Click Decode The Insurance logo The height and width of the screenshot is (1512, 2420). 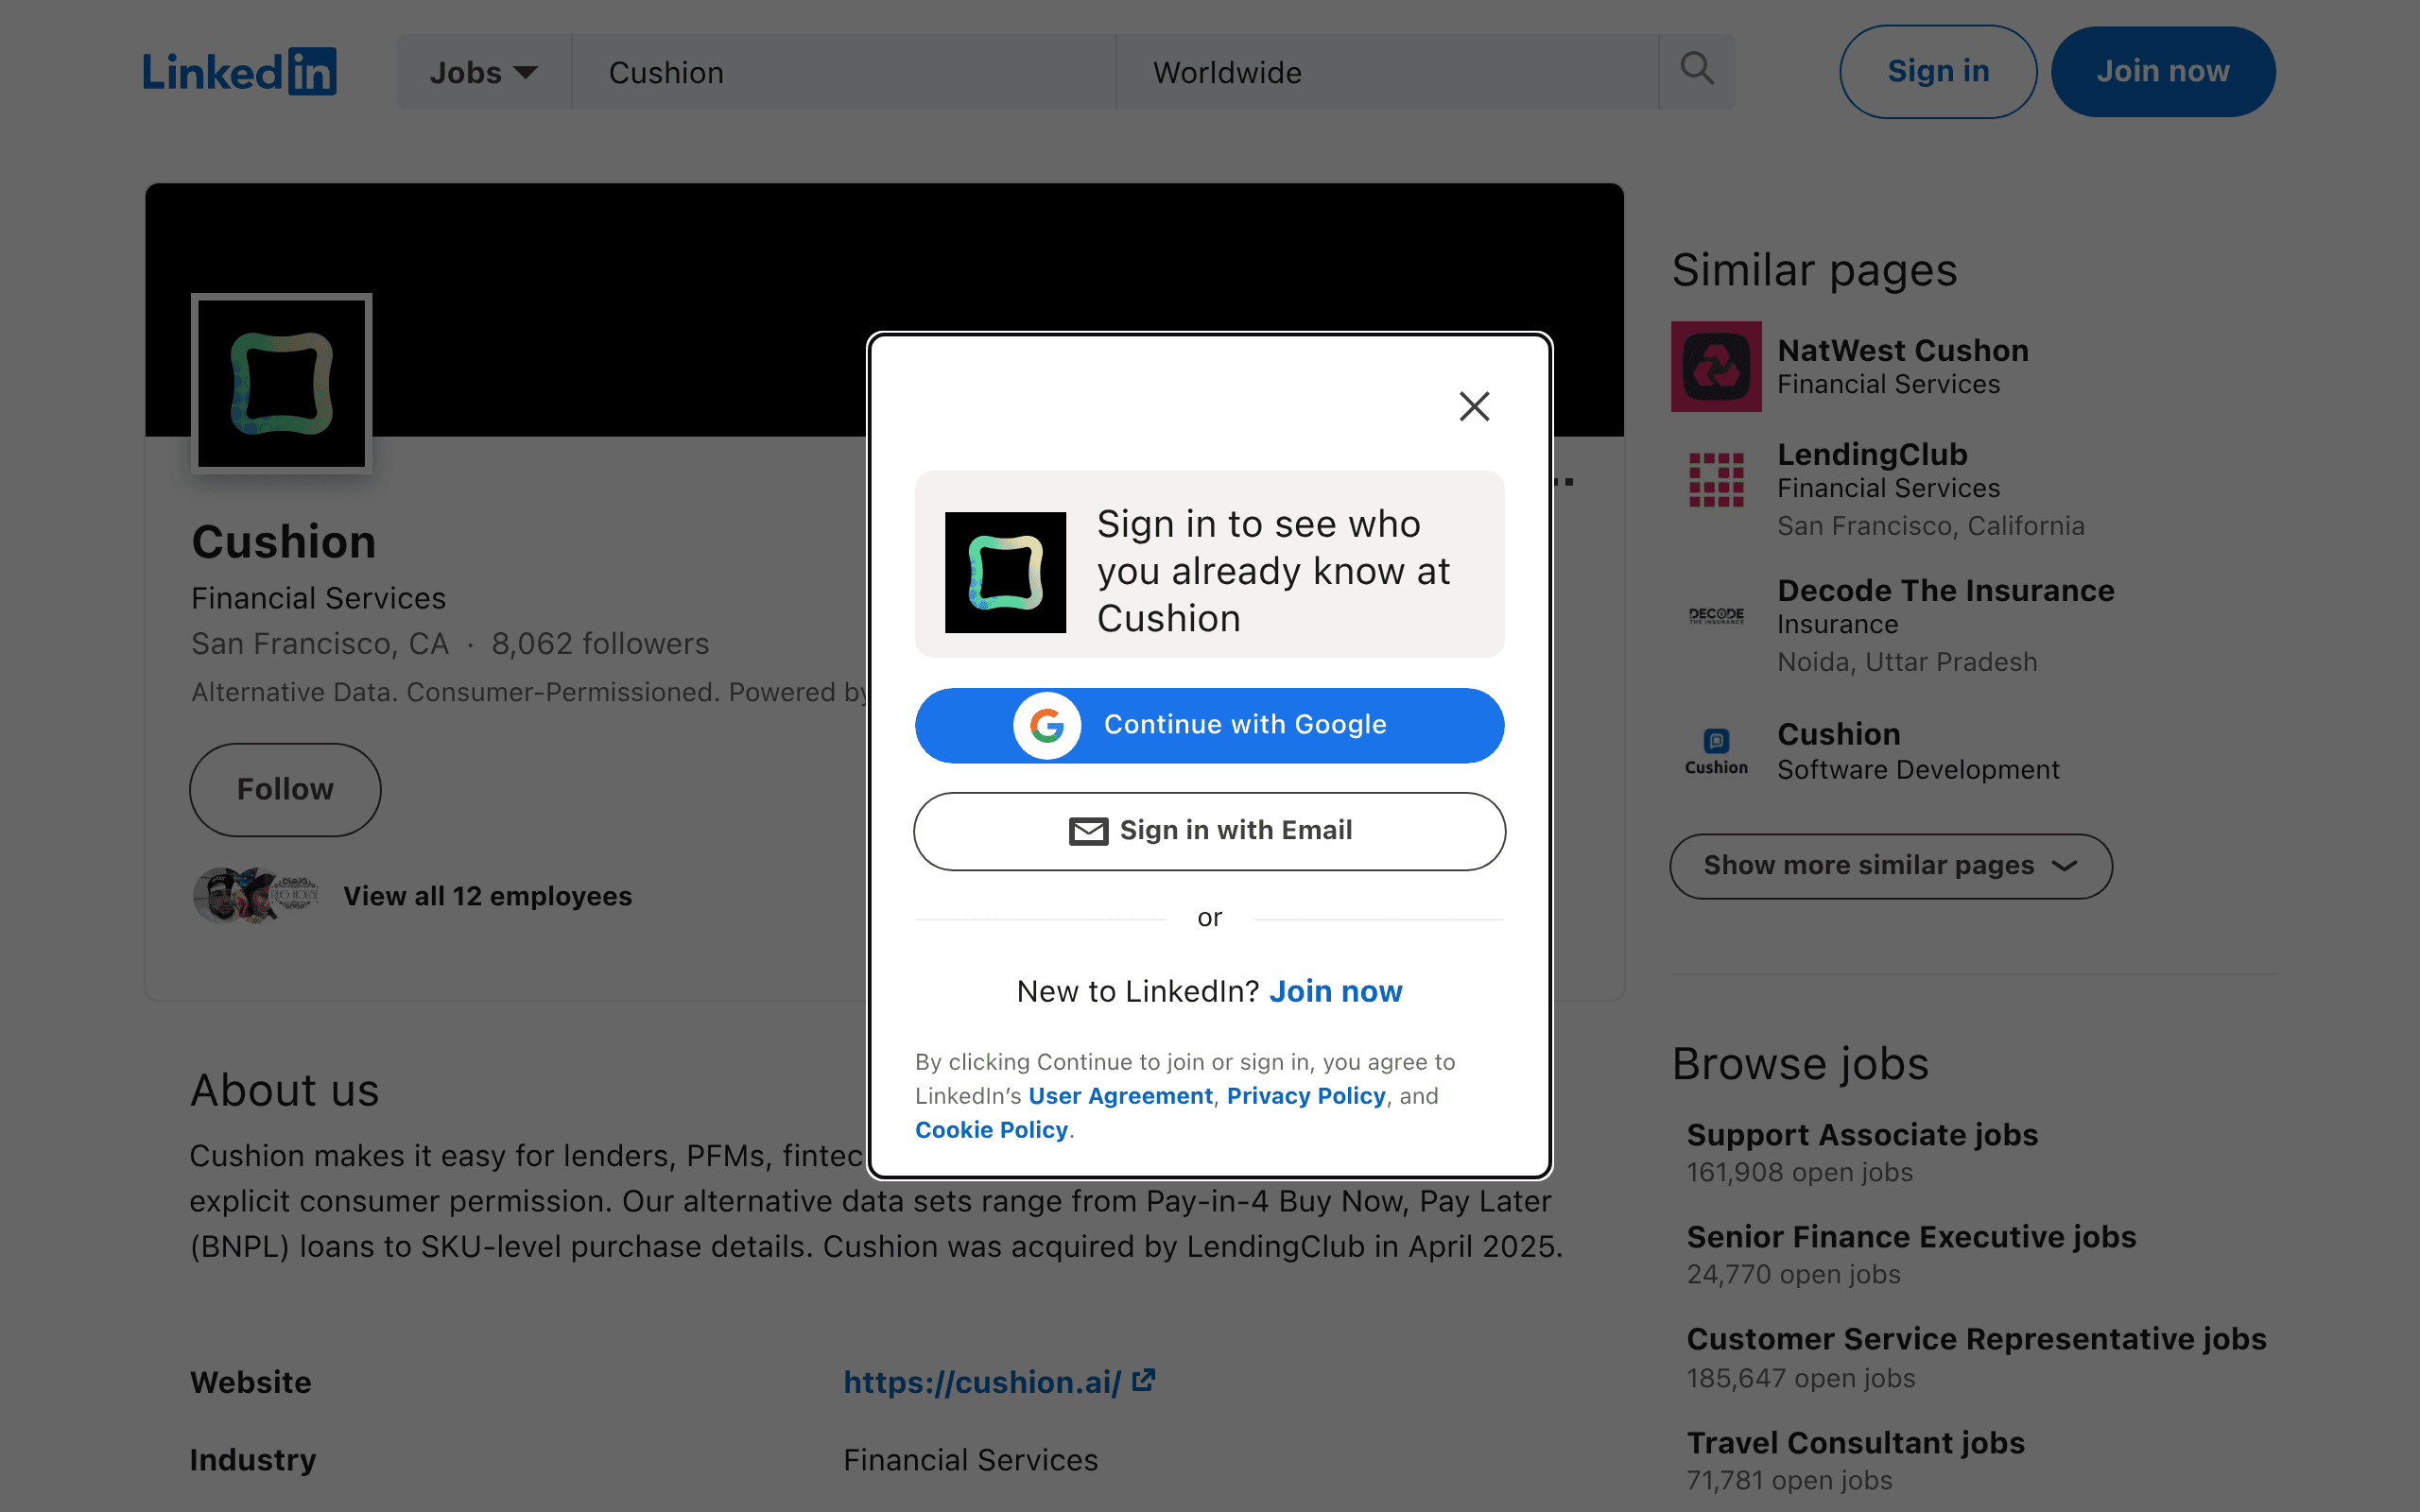(x=1716, y=615)
